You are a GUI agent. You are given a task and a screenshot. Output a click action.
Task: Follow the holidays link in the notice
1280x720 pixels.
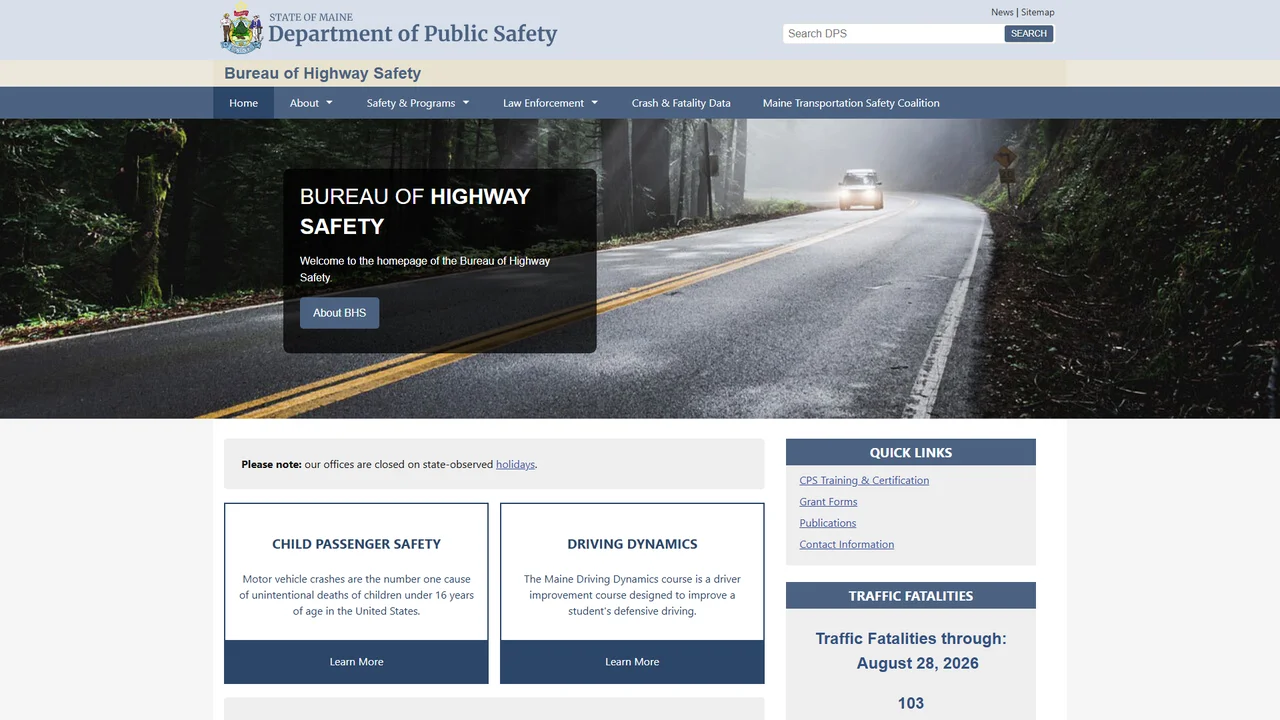tap(515, 464)
